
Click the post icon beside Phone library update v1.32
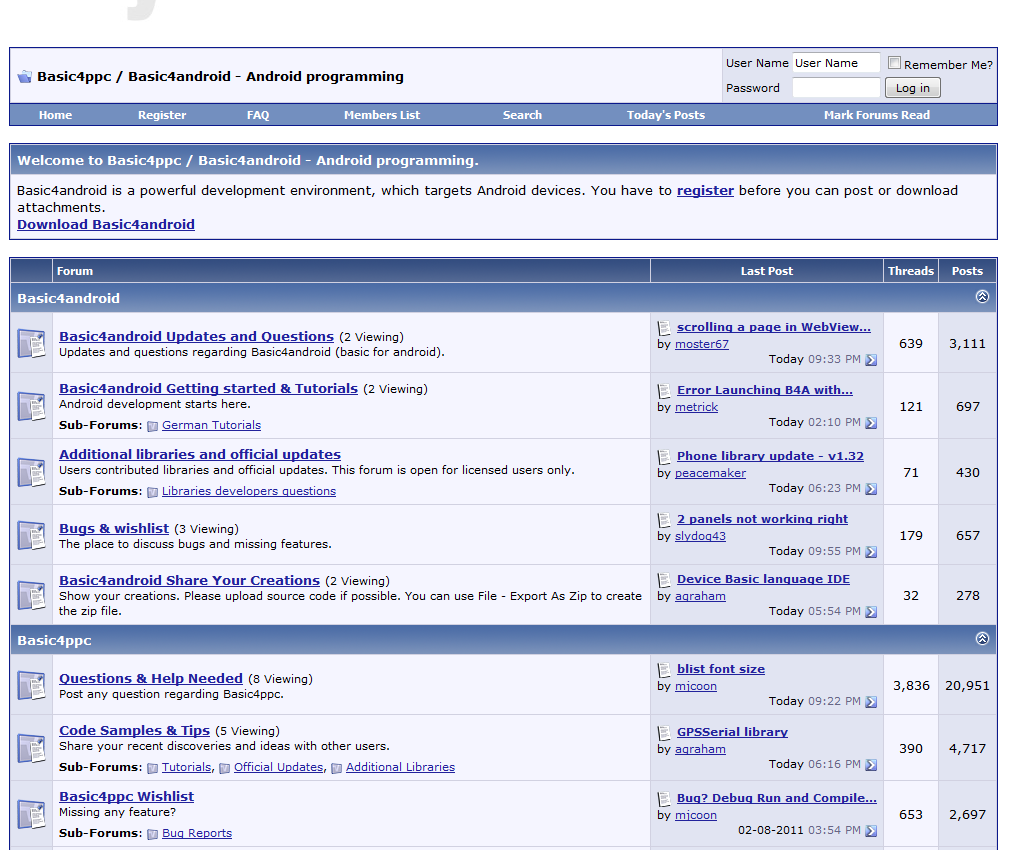pyautogui.click(x=663, y=456)
